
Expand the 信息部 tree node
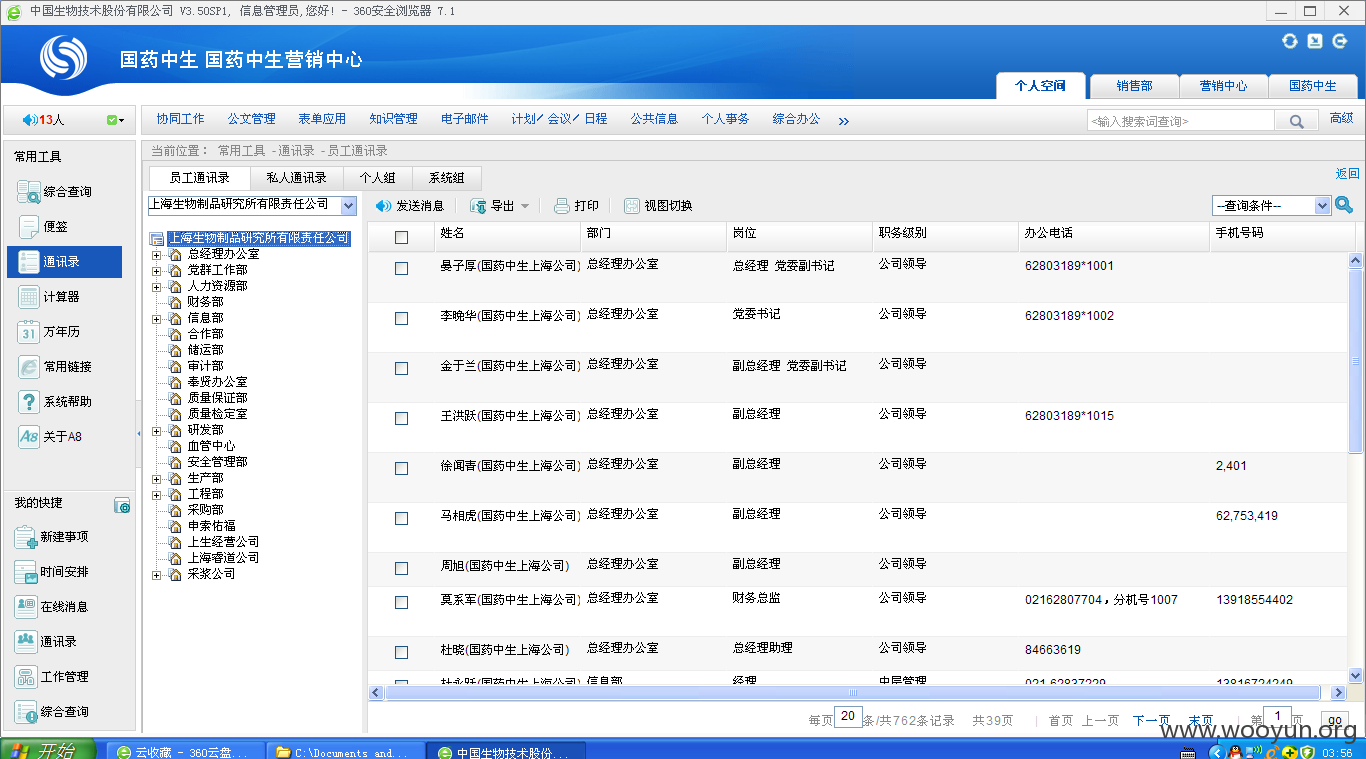coord(156,318)
